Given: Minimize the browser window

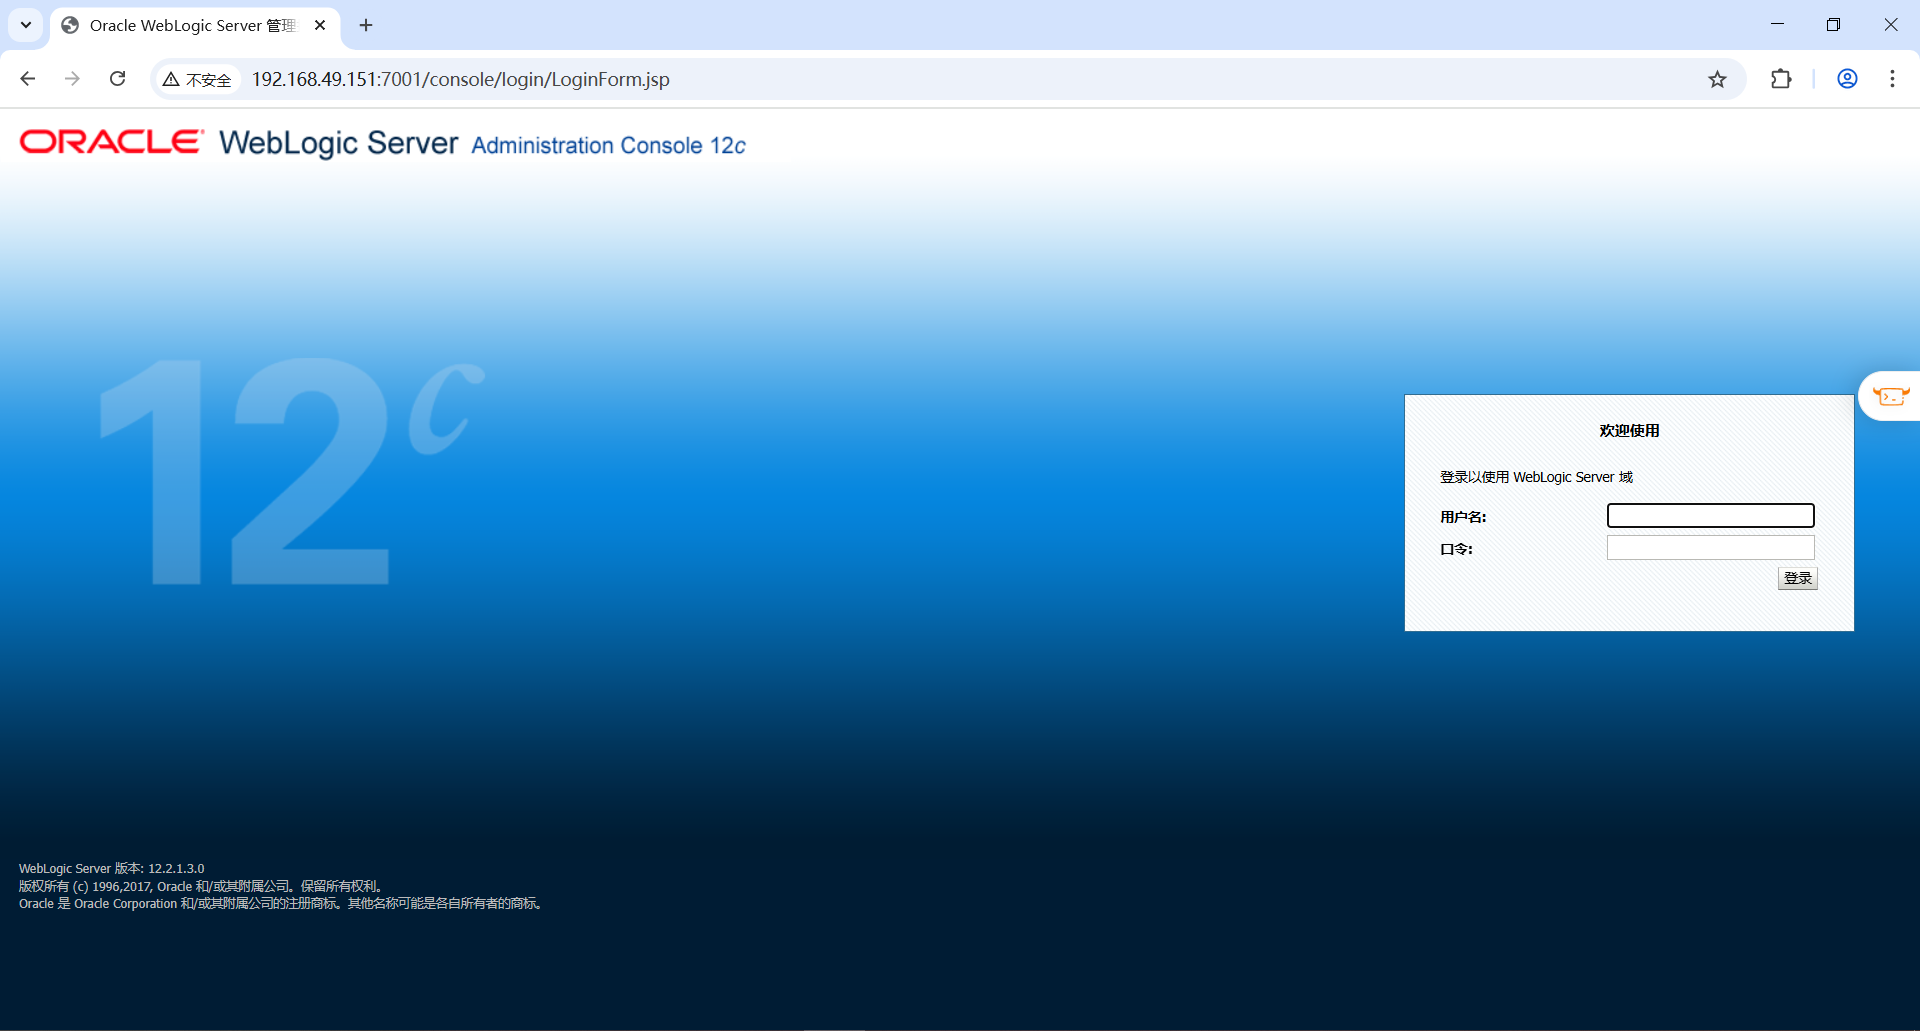Looking at the screenshot, I should pyautogui.click(x=1777, y=25).
